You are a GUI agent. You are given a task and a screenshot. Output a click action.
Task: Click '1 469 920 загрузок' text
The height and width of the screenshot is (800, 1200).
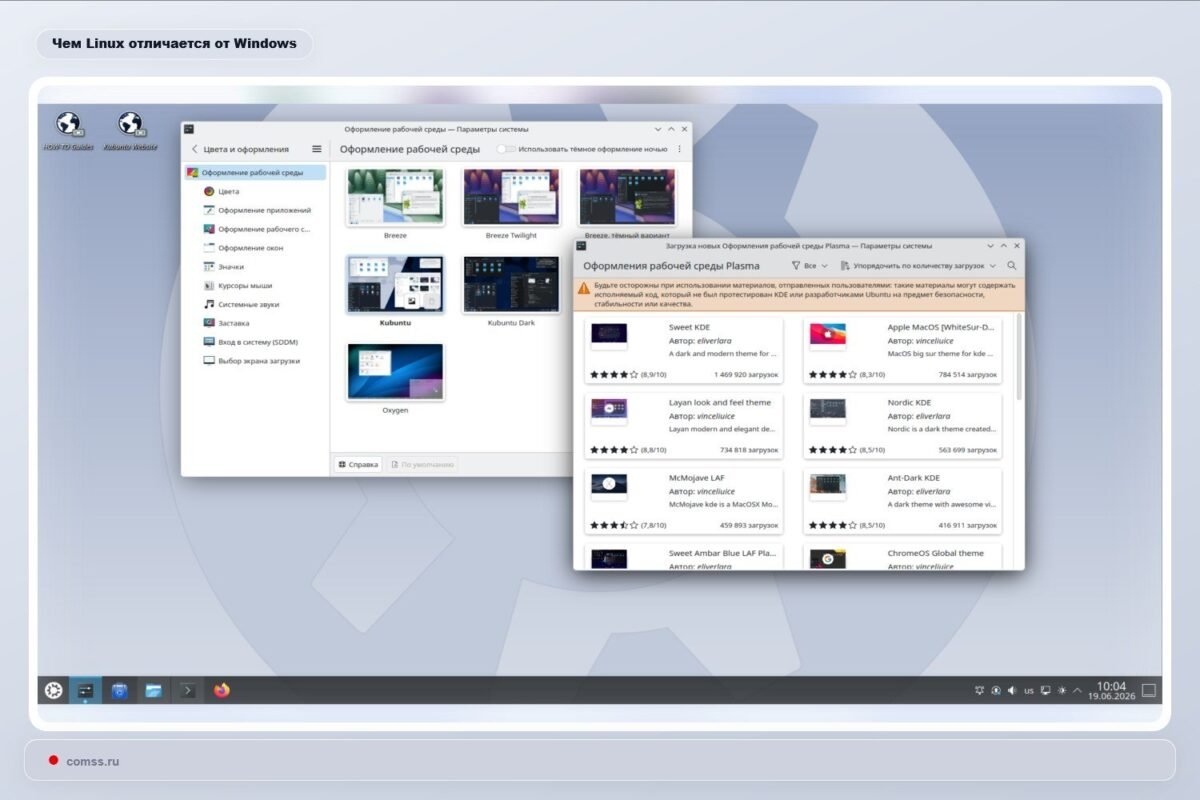tap(746, 375)
